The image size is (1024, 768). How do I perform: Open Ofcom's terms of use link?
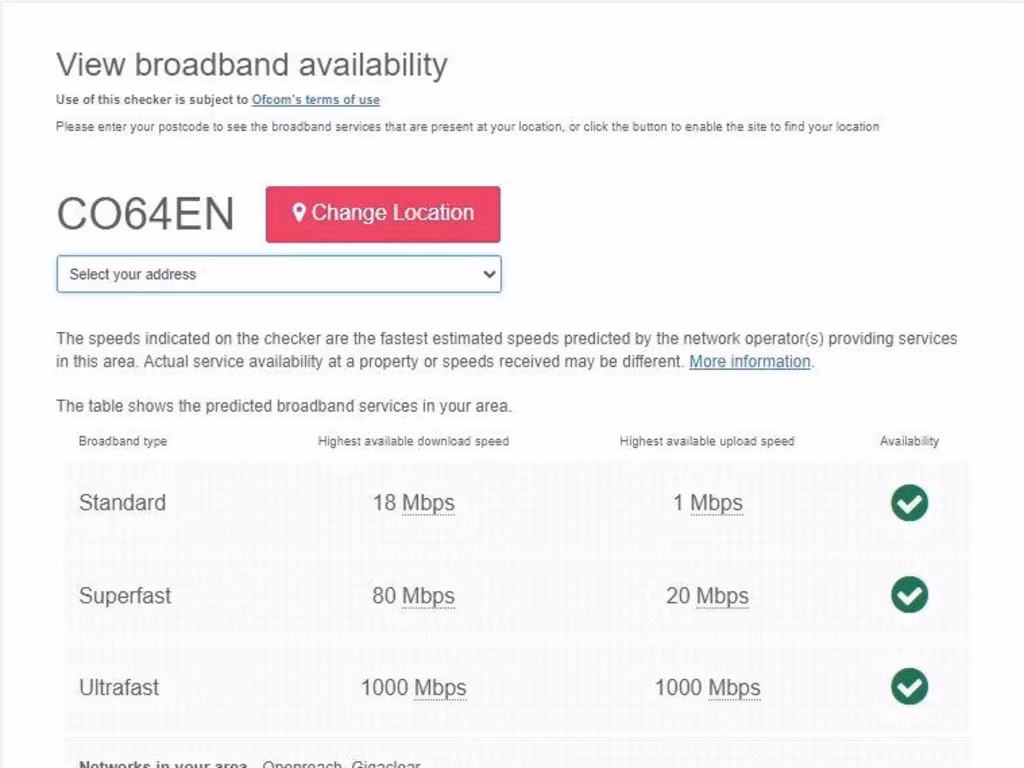316,100
